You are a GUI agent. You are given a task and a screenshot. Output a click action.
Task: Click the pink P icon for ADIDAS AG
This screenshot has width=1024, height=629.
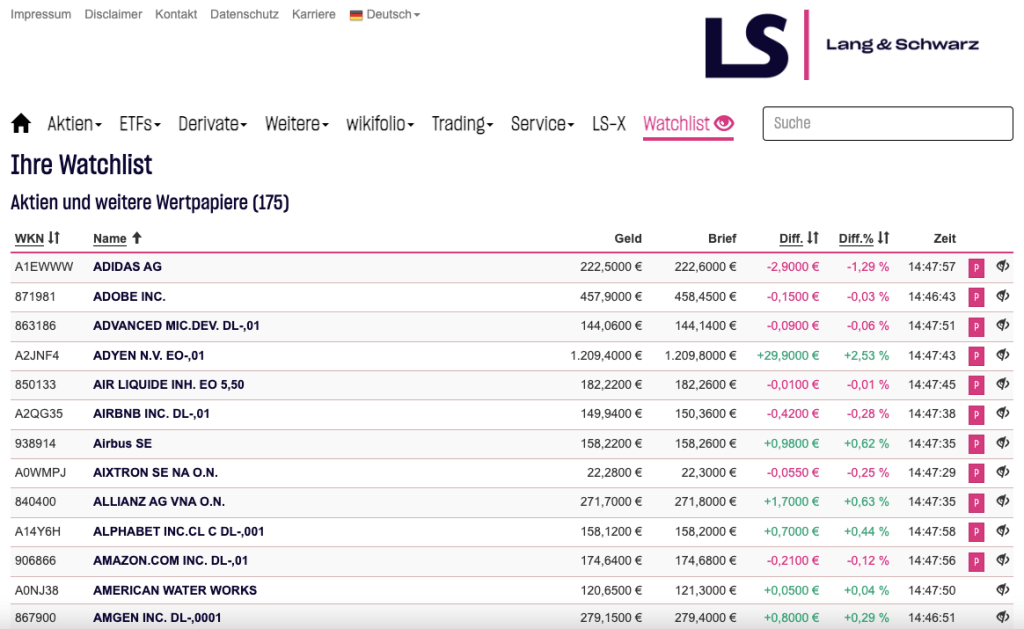click(976, 268)
